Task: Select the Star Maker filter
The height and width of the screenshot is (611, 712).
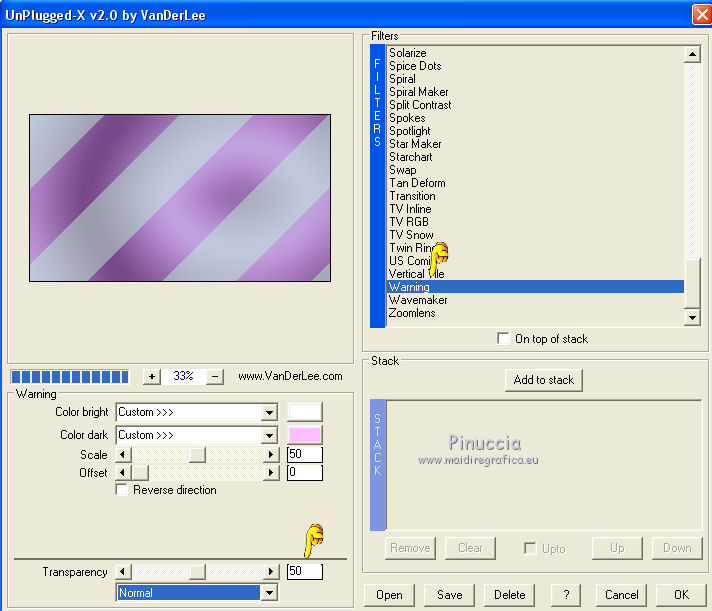Action: [415, 144]
